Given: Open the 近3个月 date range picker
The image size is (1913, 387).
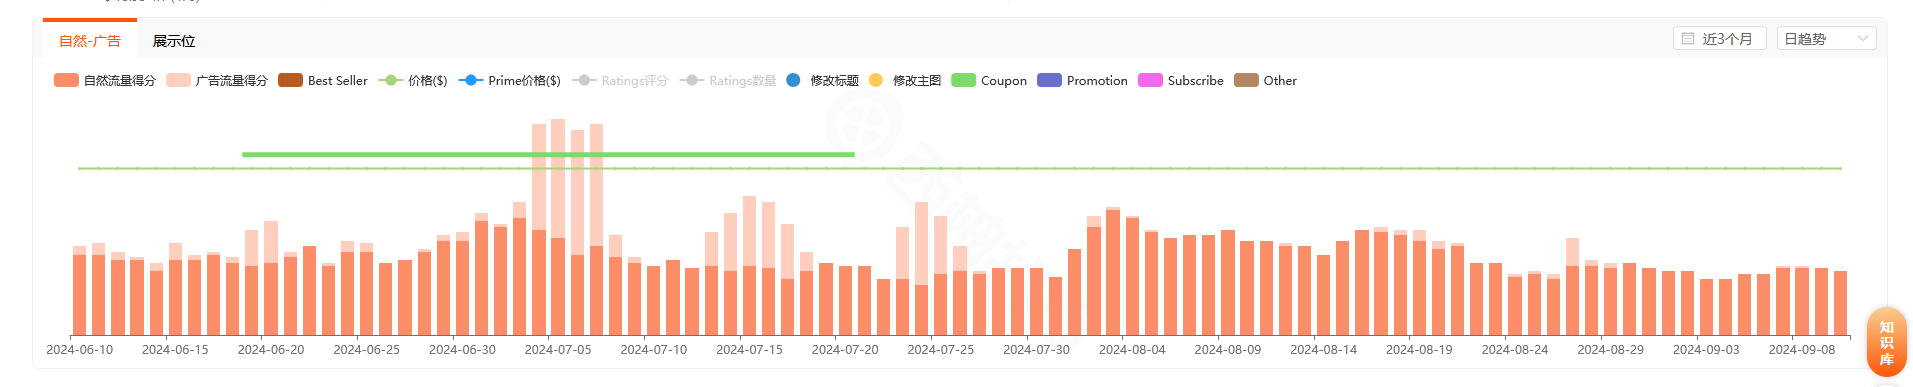Looking at the screenshot, I should (1720, 39).
